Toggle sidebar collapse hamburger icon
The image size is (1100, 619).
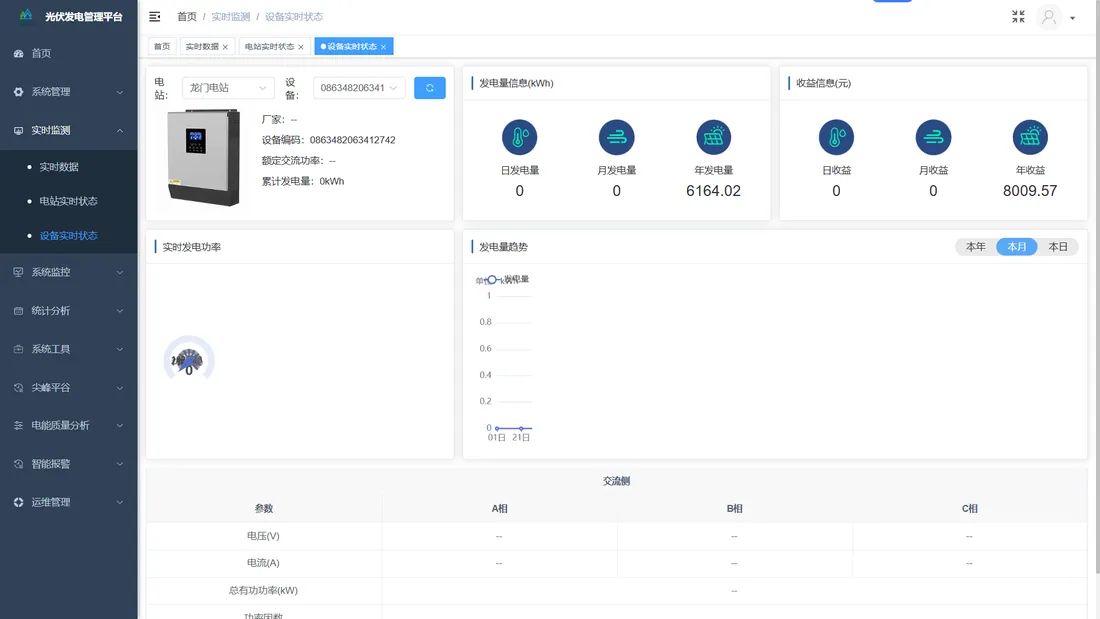[154, 16]
